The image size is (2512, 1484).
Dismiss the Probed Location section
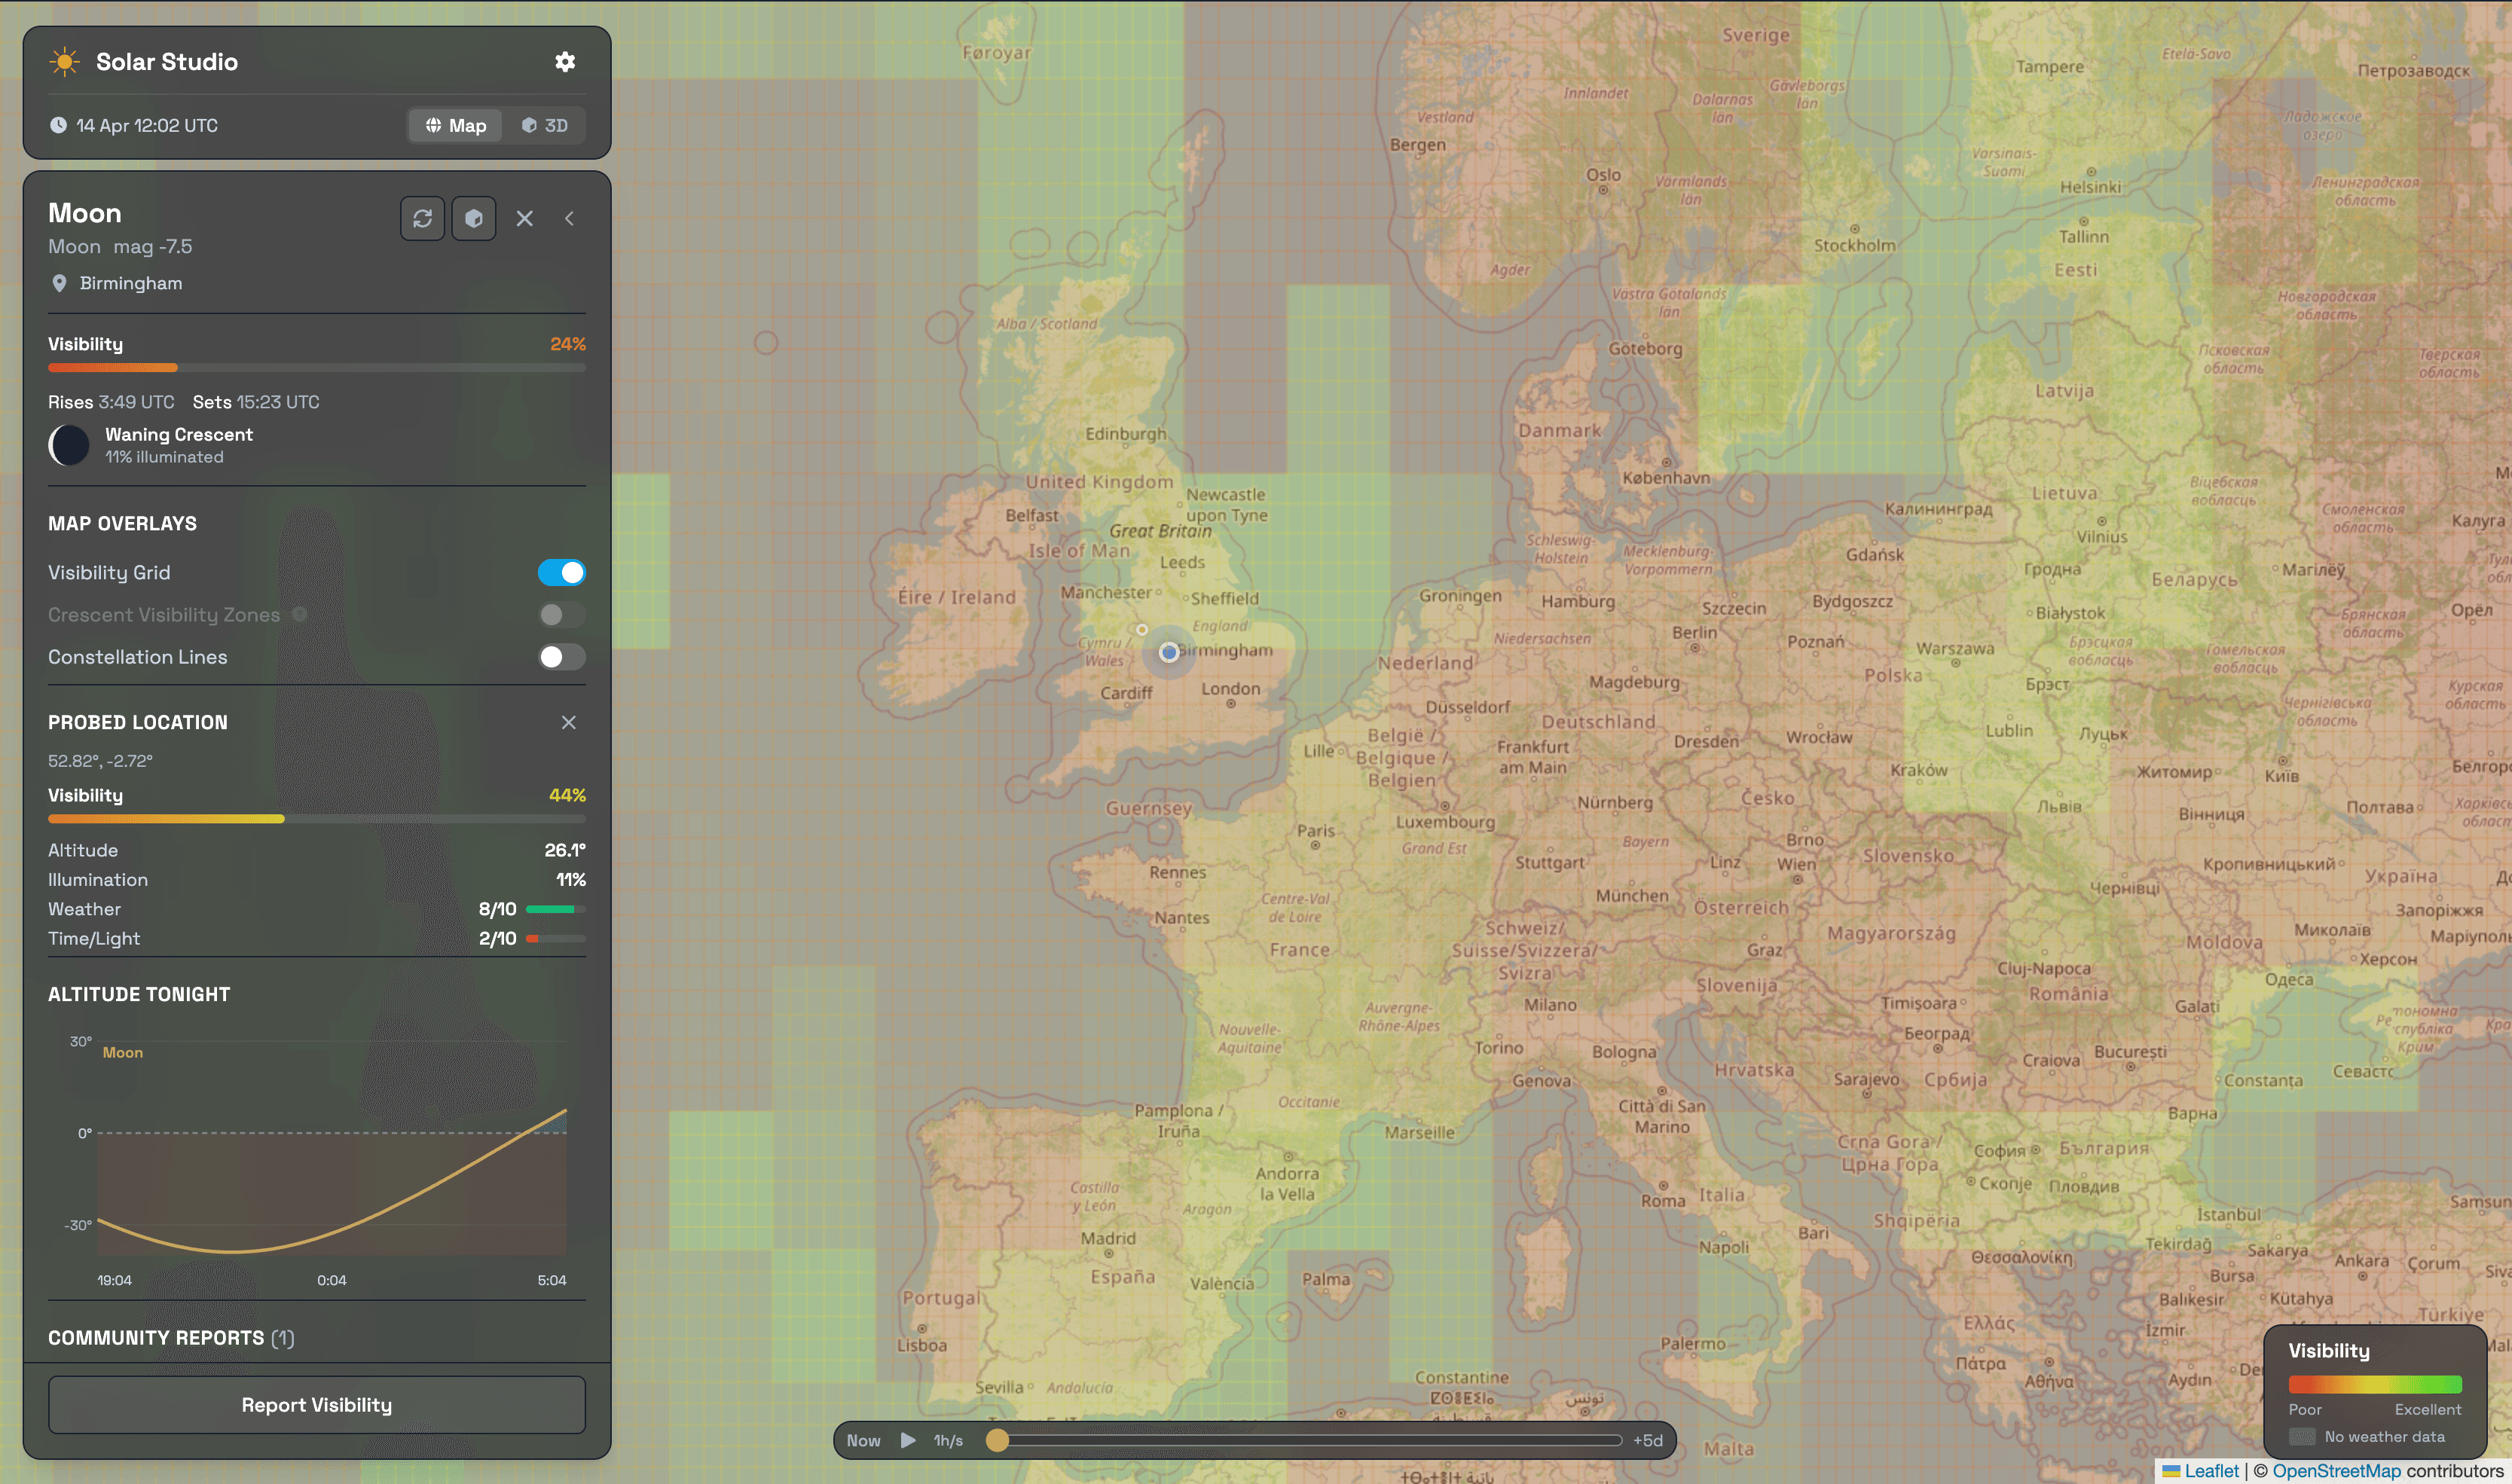[x=568, y=722]
